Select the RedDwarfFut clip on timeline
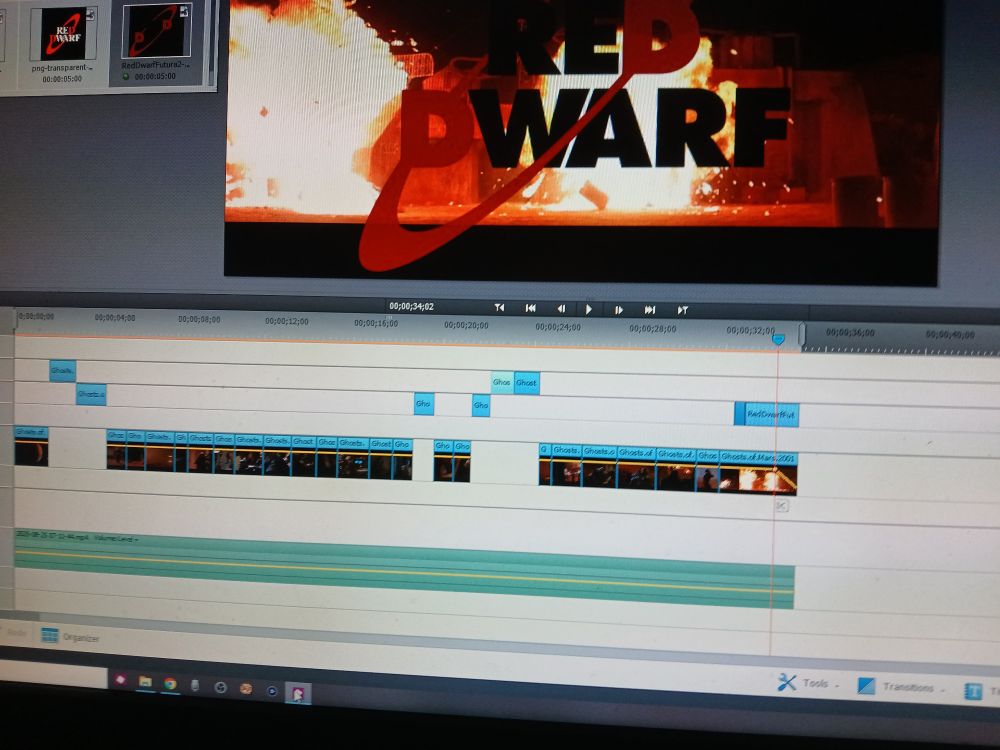Viewport: 1000px width, 750px height. click(767, 415)
